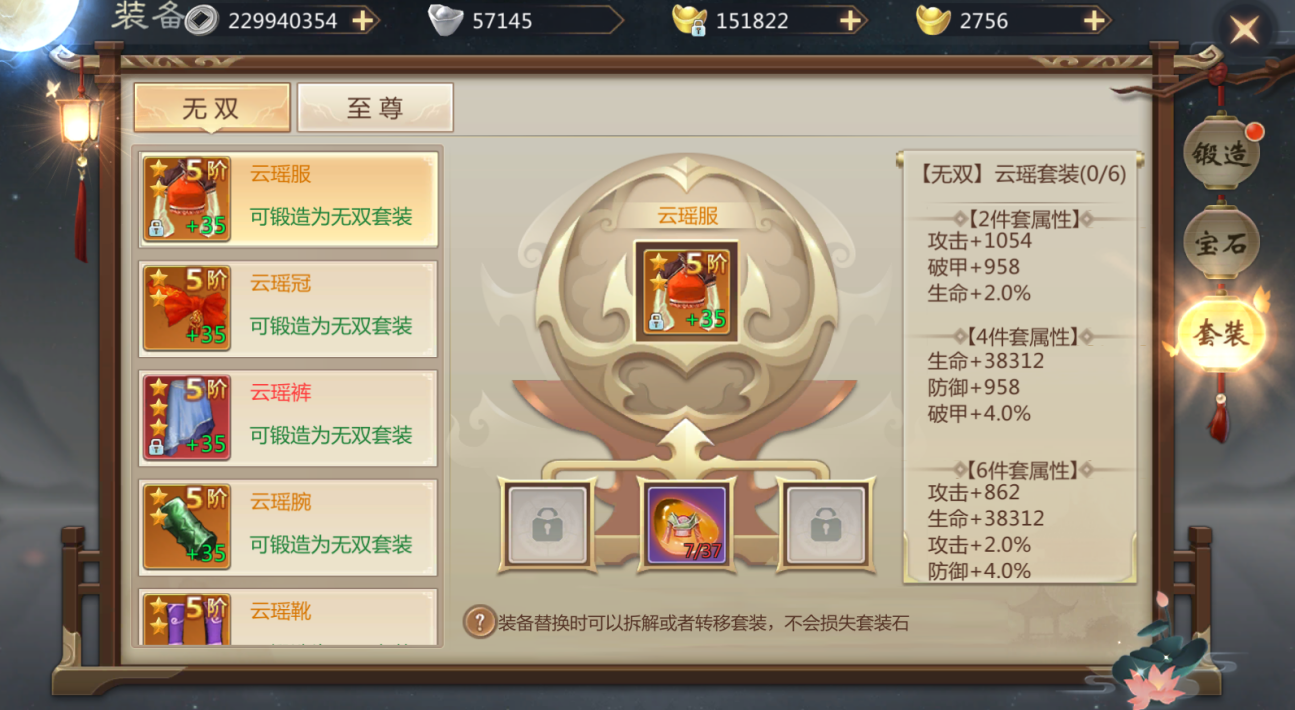Switch to the 至尊 tab
1295x710 pixels.
click(x=375, y=108)
